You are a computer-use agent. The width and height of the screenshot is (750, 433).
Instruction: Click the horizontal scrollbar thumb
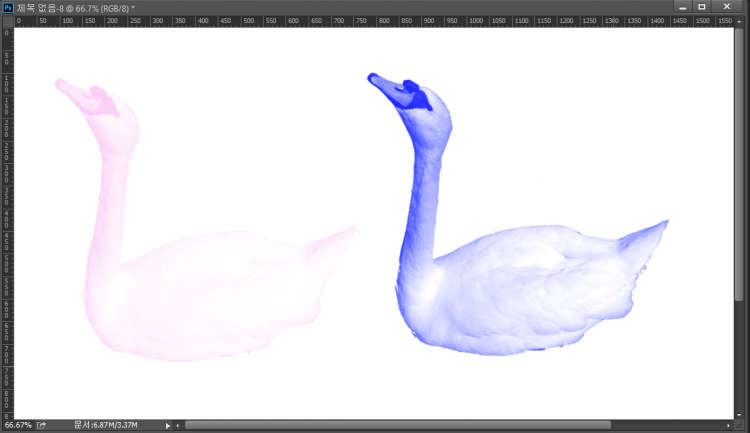400,425
